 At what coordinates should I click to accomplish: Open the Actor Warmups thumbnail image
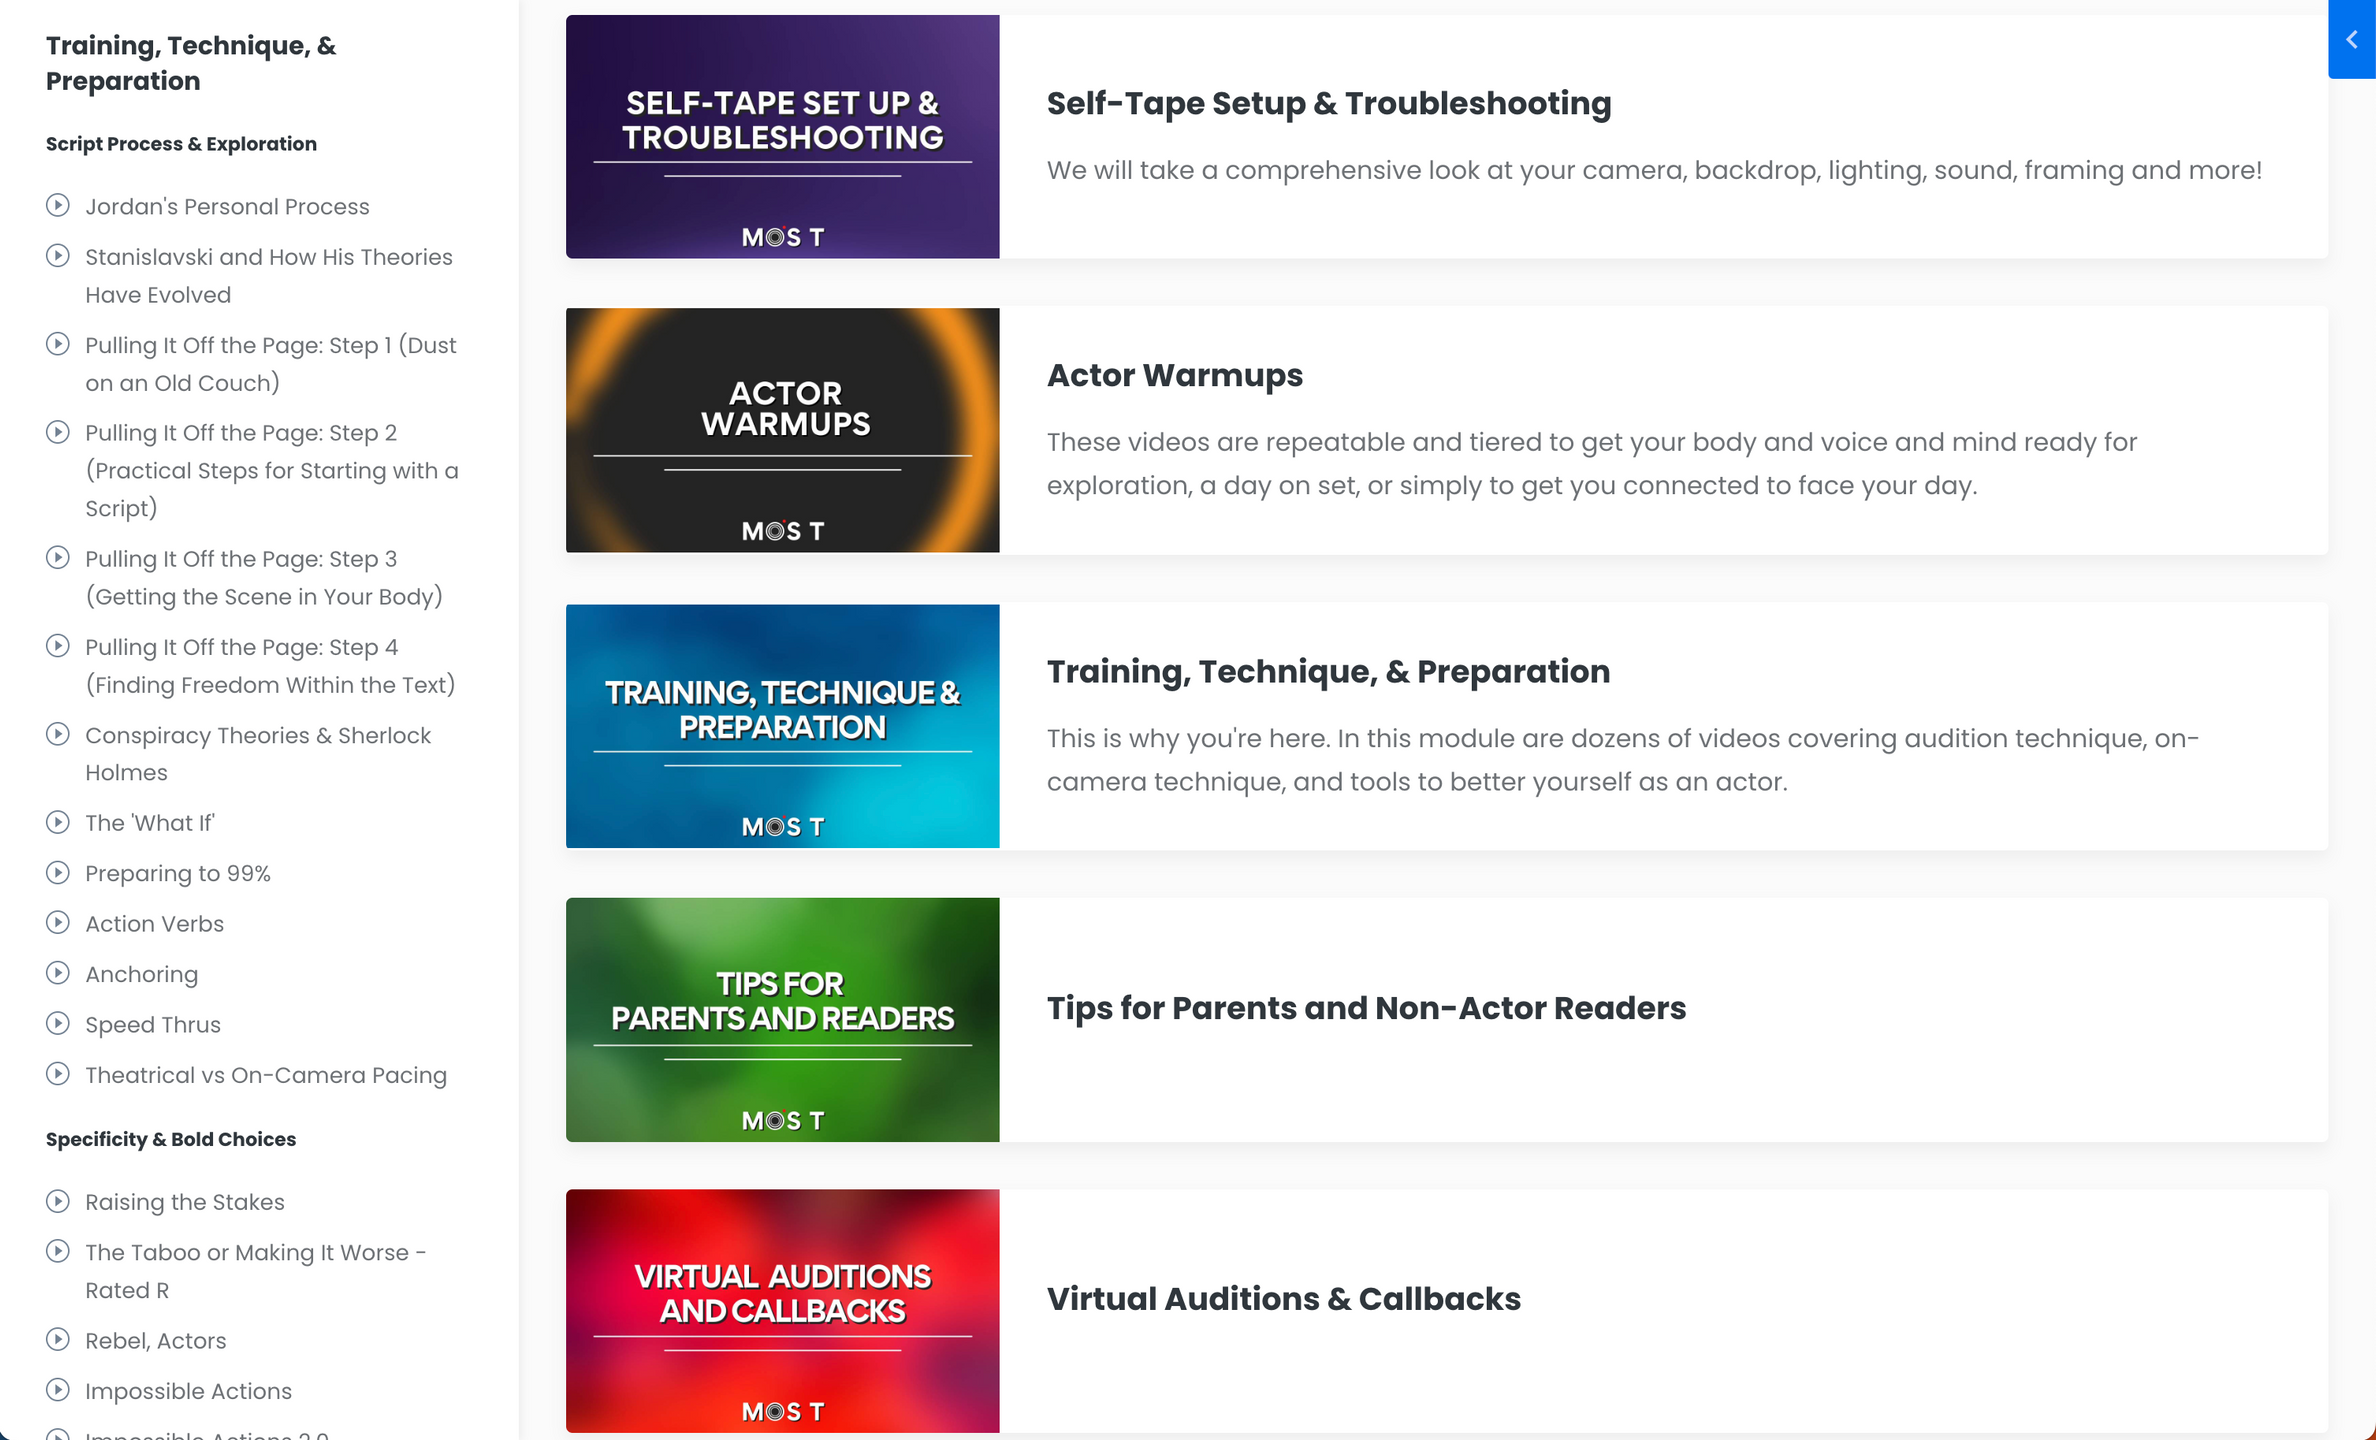click(x=782, y=430)
